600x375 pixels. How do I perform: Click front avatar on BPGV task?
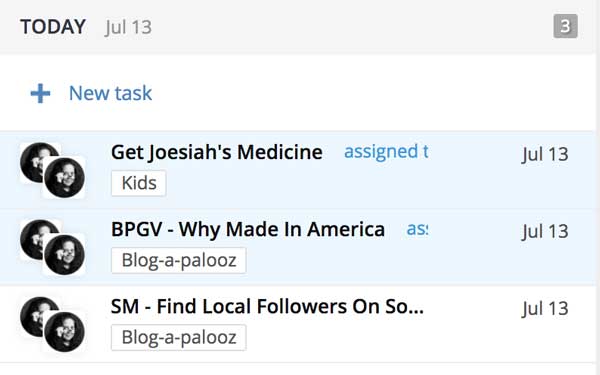click(64, 255)
